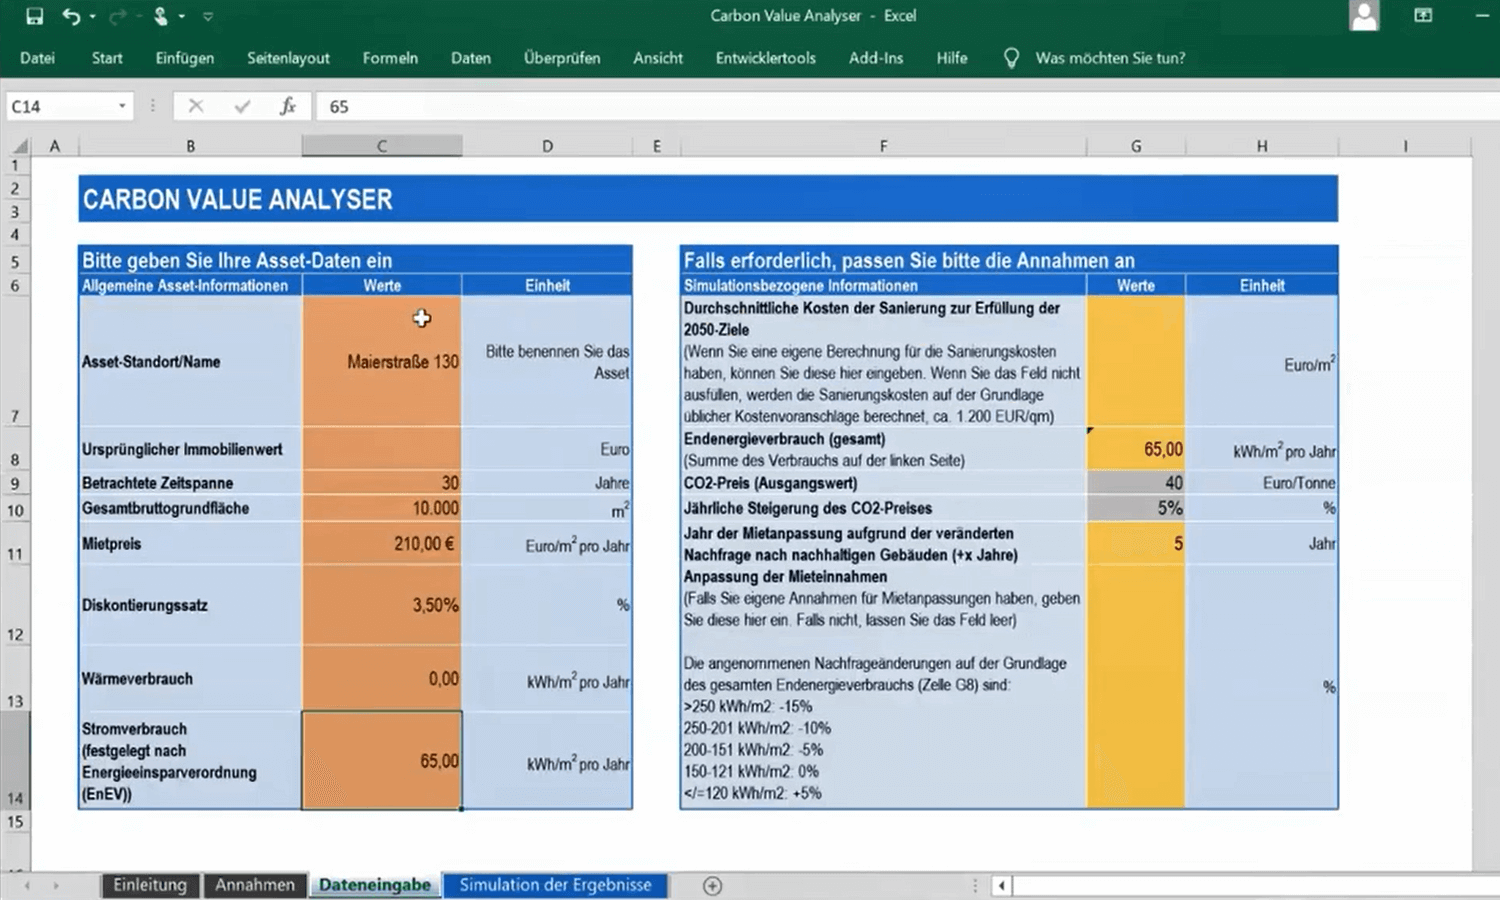Open the undo history dropdown arrow

tap(93, 16)
